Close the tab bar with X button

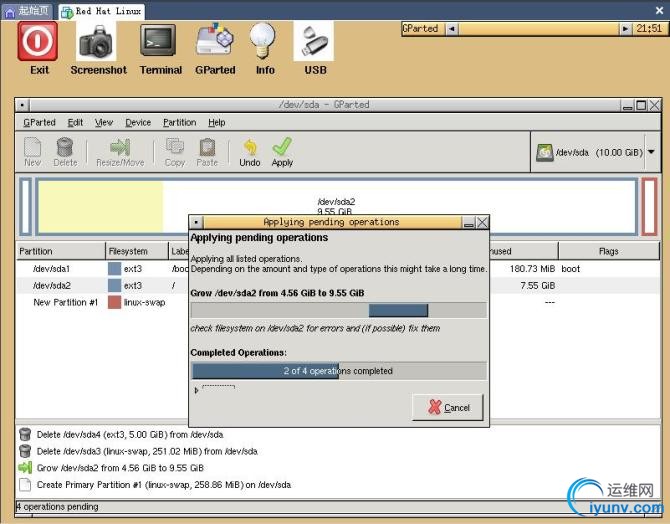coord(659,11)
